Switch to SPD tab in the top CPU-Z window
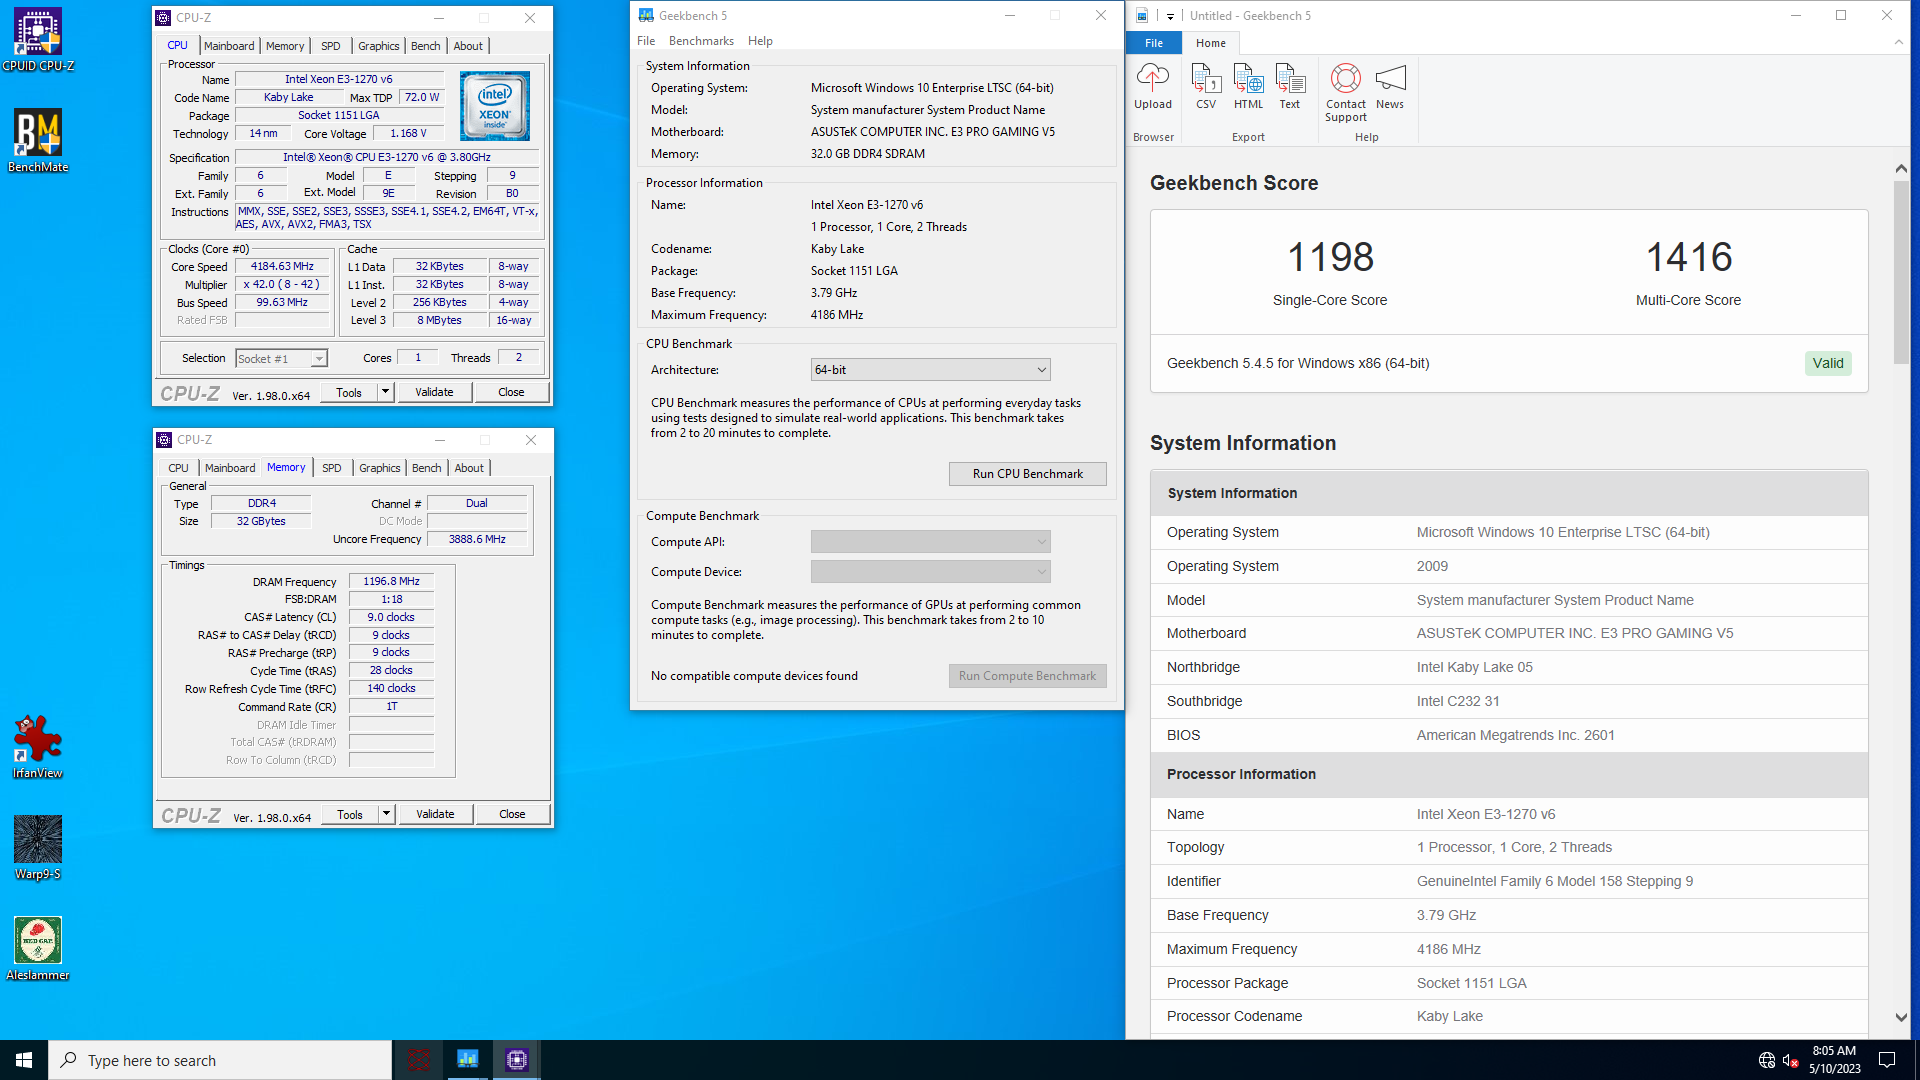 [x=331, y=46]
